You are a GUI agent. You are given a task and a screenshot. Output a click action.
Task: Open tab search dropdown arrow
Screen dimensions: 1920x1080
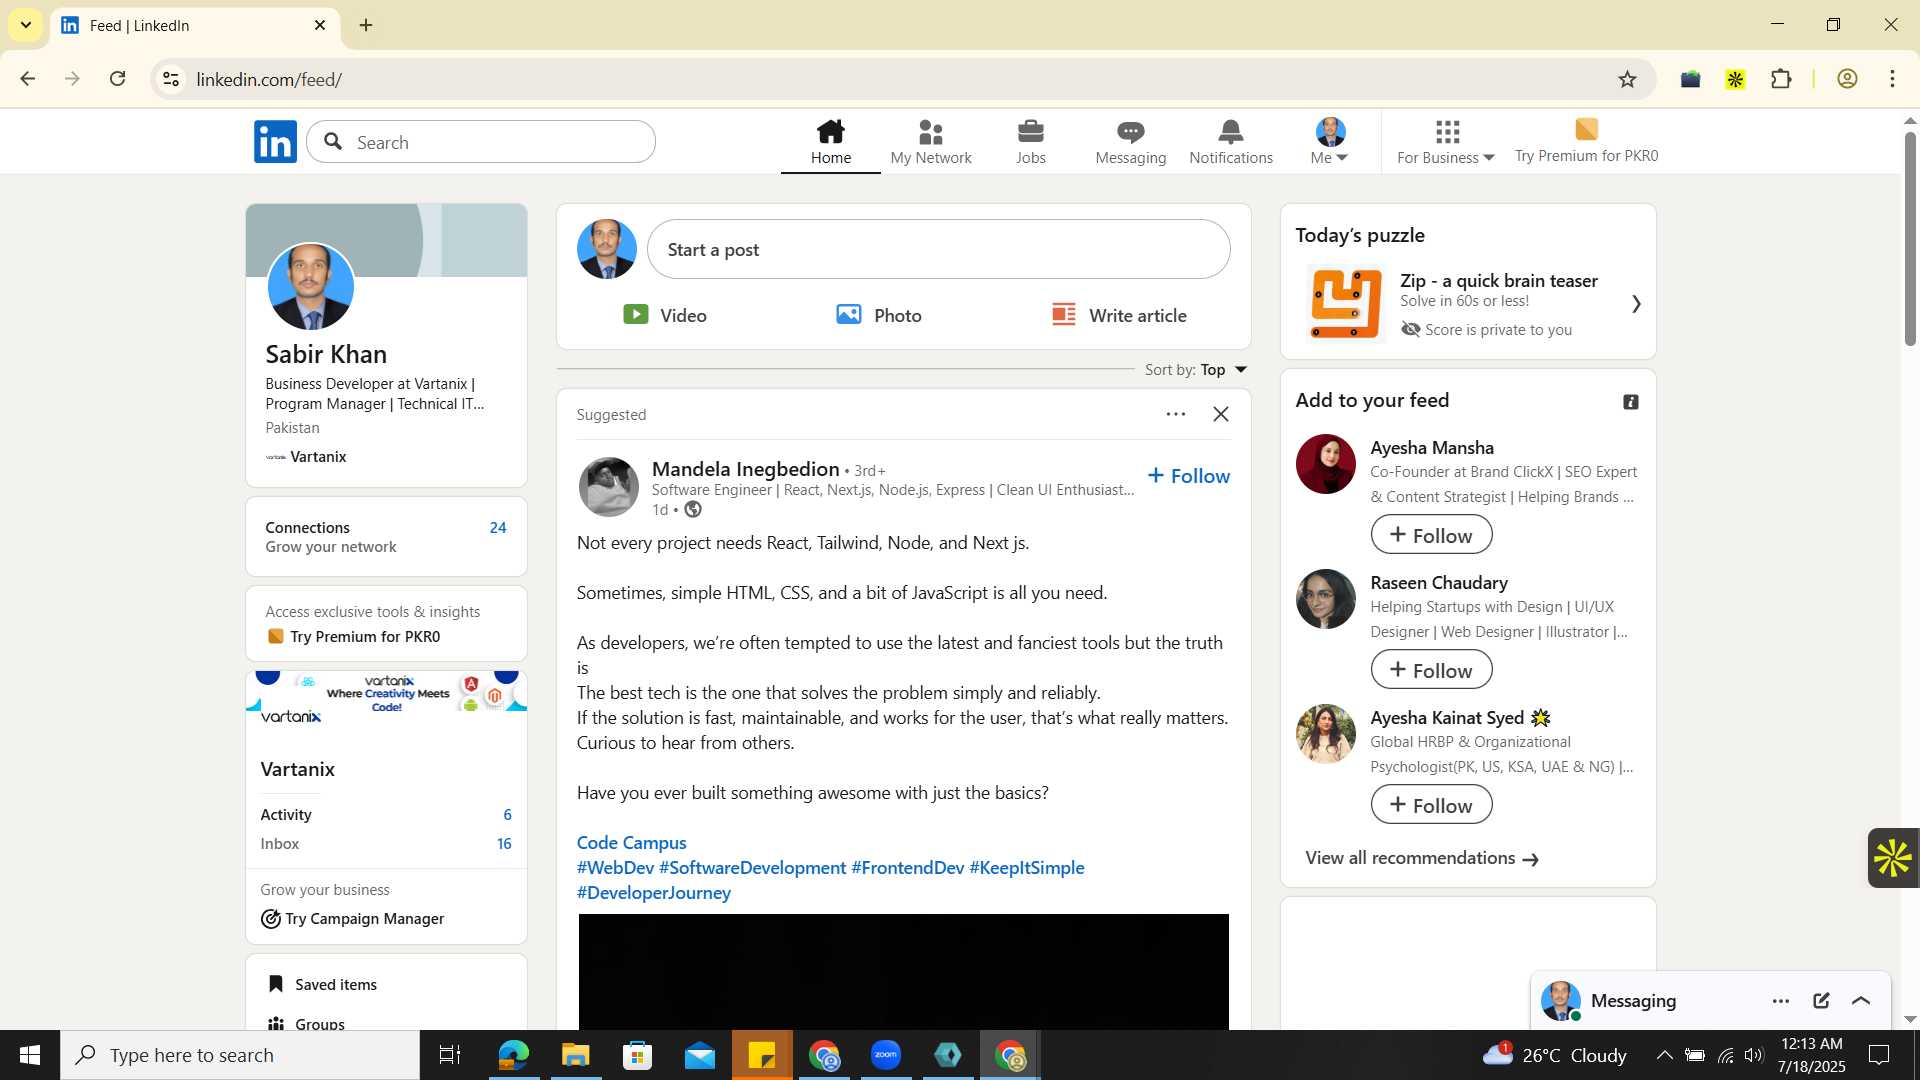[25, 25]
